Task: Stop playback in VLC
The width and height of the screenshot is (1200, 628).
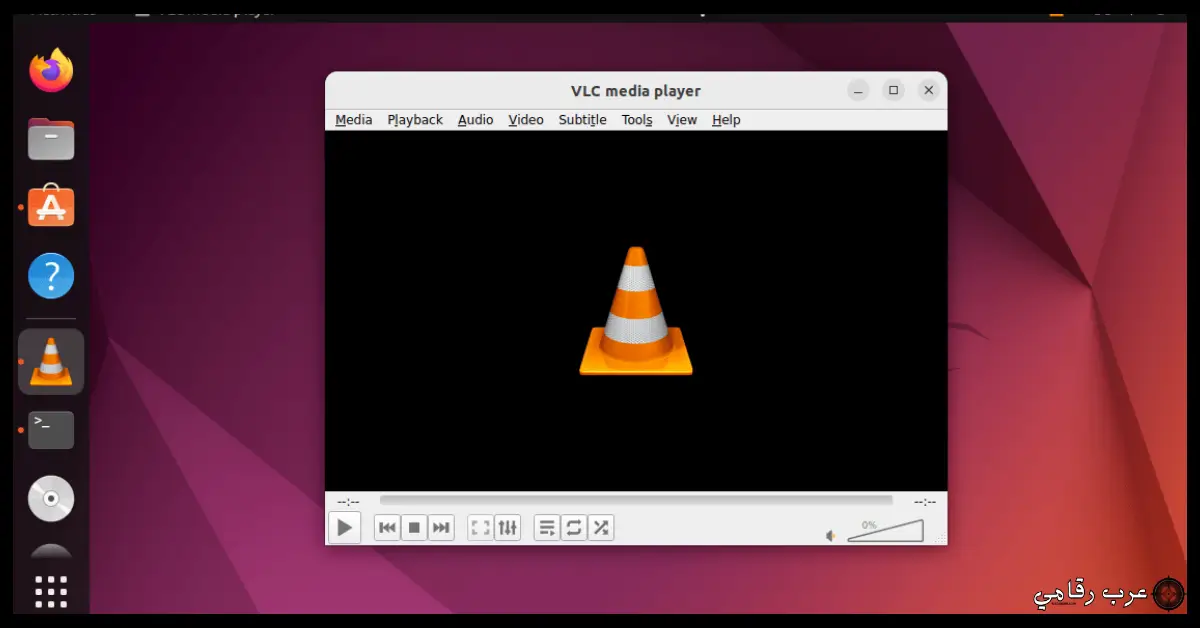Action: click(x=414, y=528)
